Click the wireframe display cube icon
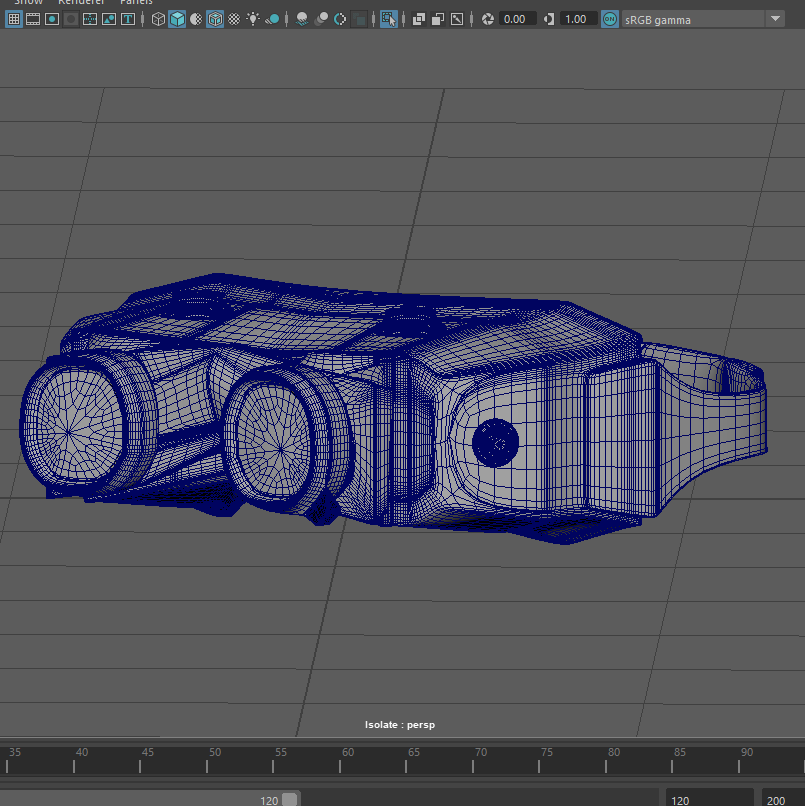805x806 pixels. [x=158, y=19]
